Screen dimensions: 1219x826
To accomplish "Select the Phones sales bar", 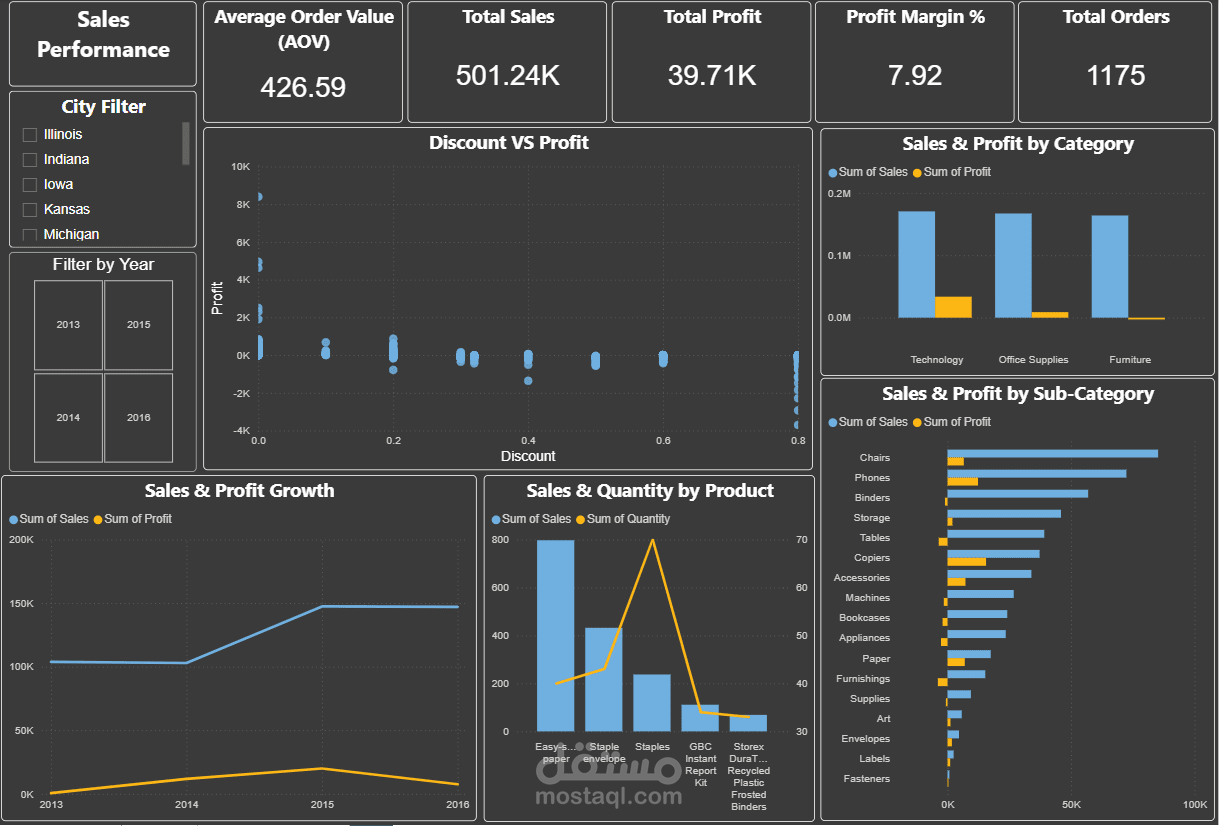I will click(x=1037, y=474).
